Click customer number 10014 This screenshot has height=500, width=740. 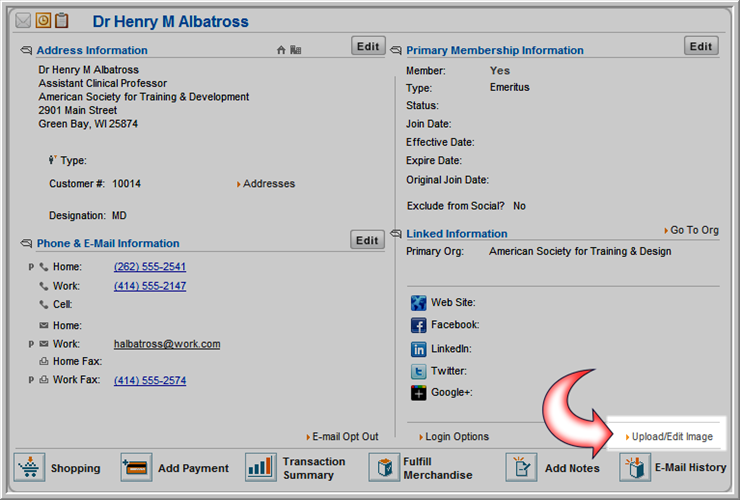[126, 184]
